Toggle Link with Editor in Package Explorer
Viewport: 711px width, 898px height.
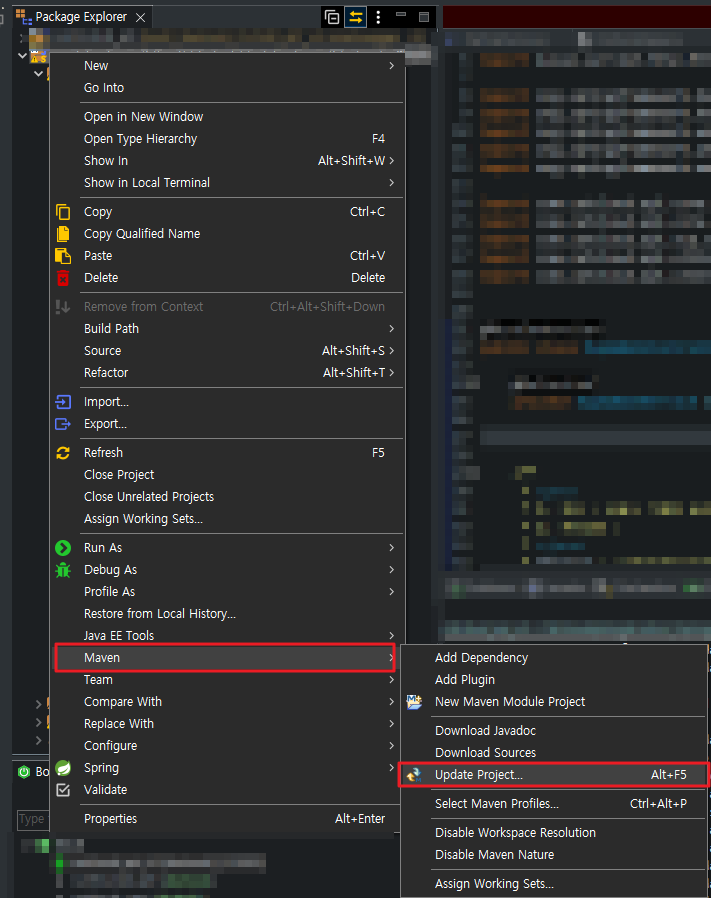(355, 17)
